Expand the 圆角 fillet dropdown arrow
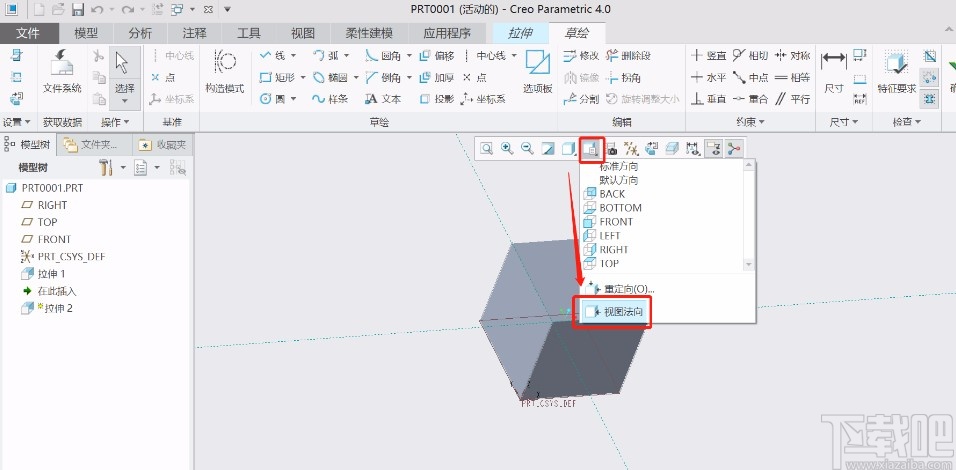This screenshot has height=470, width=956. [408, 55]
